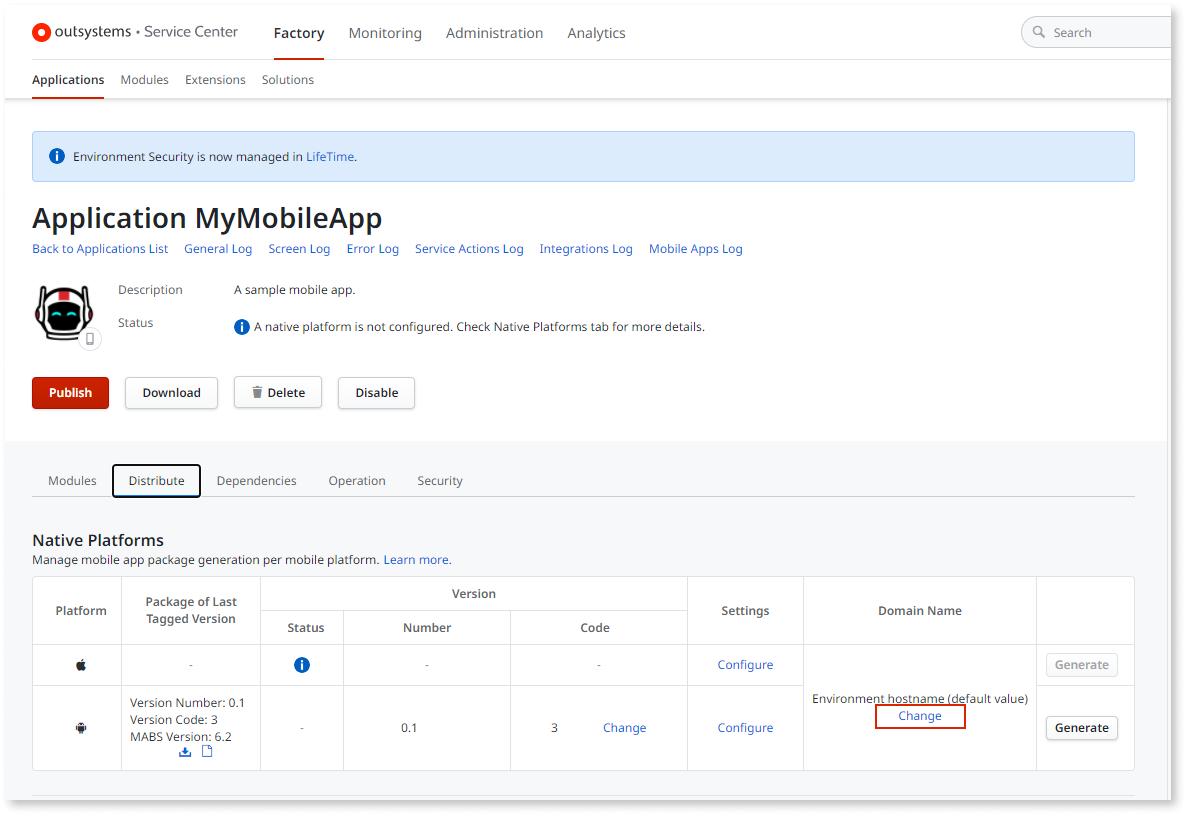Change the Domain Name environment hostname
Viewport: 1186px width, 815px height.
[920, 716]
